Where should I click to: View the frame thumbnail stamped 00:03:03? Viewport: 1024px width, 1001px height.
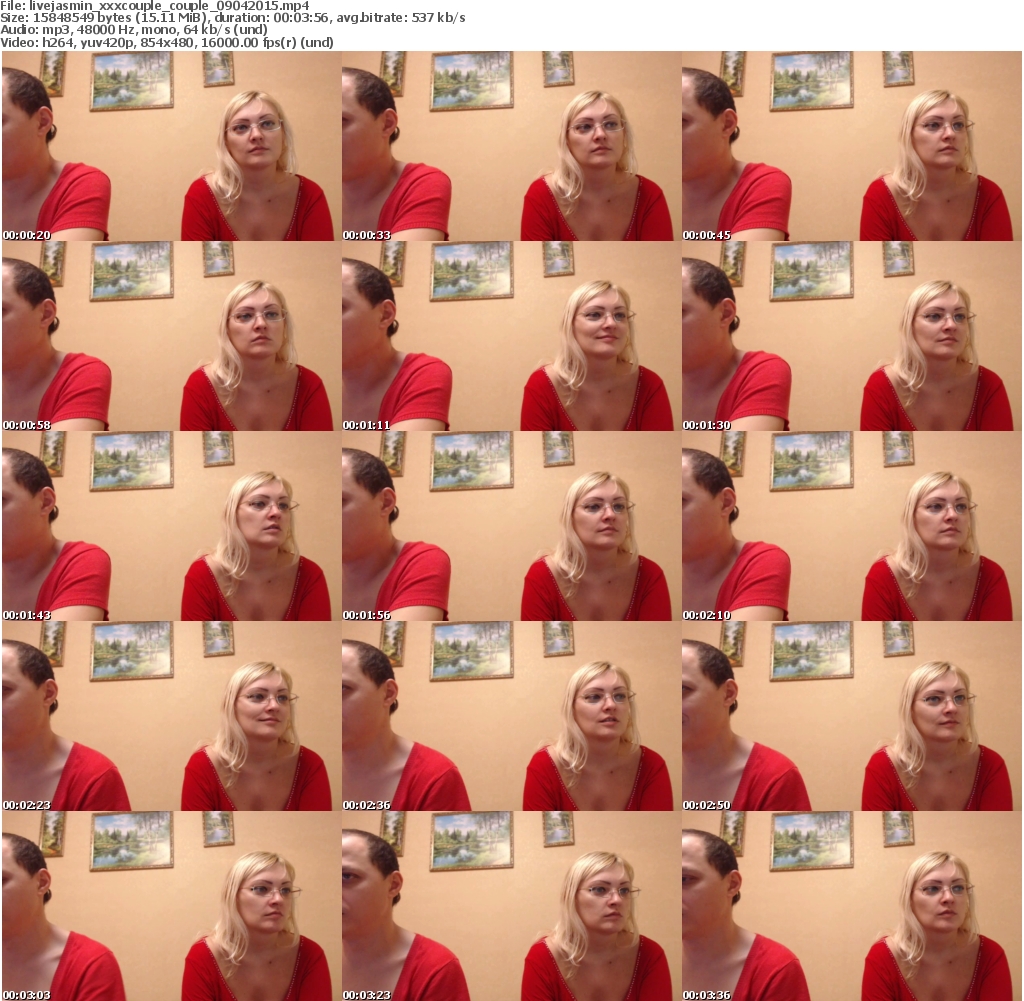tap(171, 906)
